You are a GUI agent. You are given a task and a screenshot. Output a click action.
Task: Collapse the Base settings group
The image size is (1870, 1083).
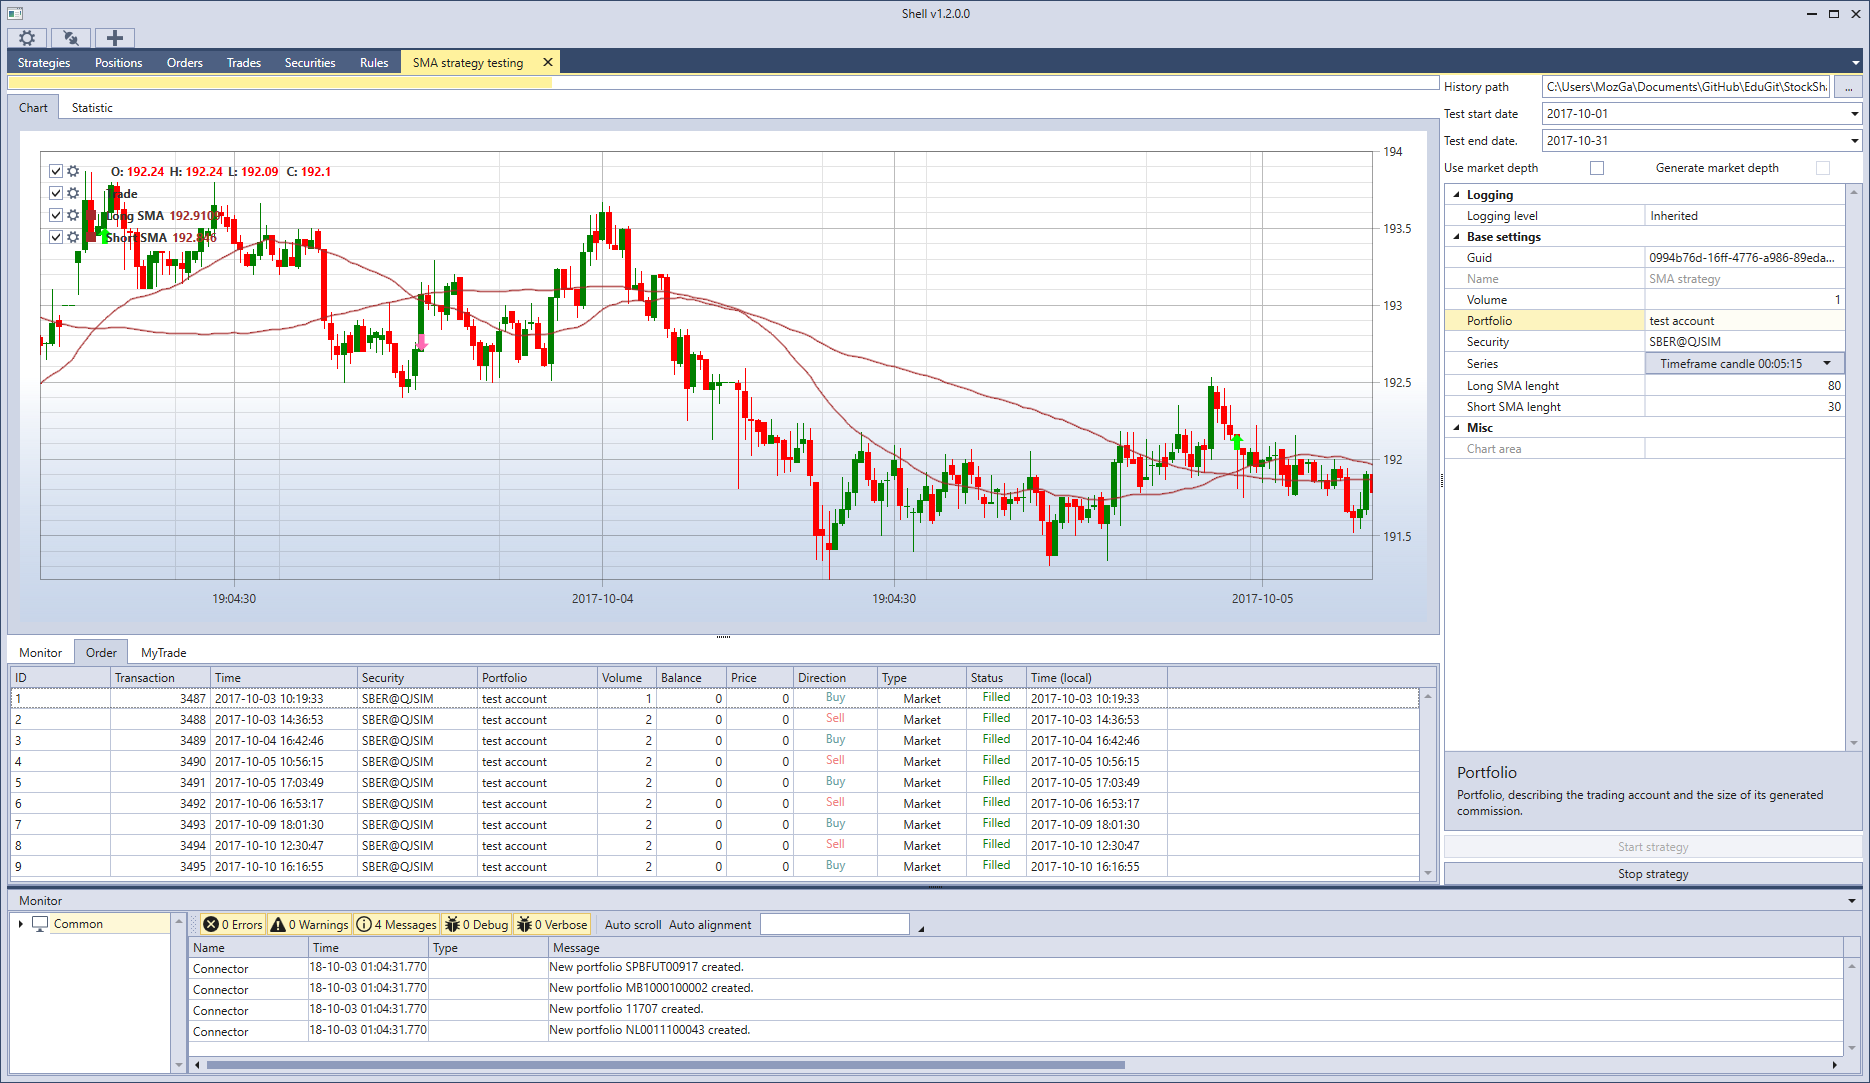[x=1456, y=237]
